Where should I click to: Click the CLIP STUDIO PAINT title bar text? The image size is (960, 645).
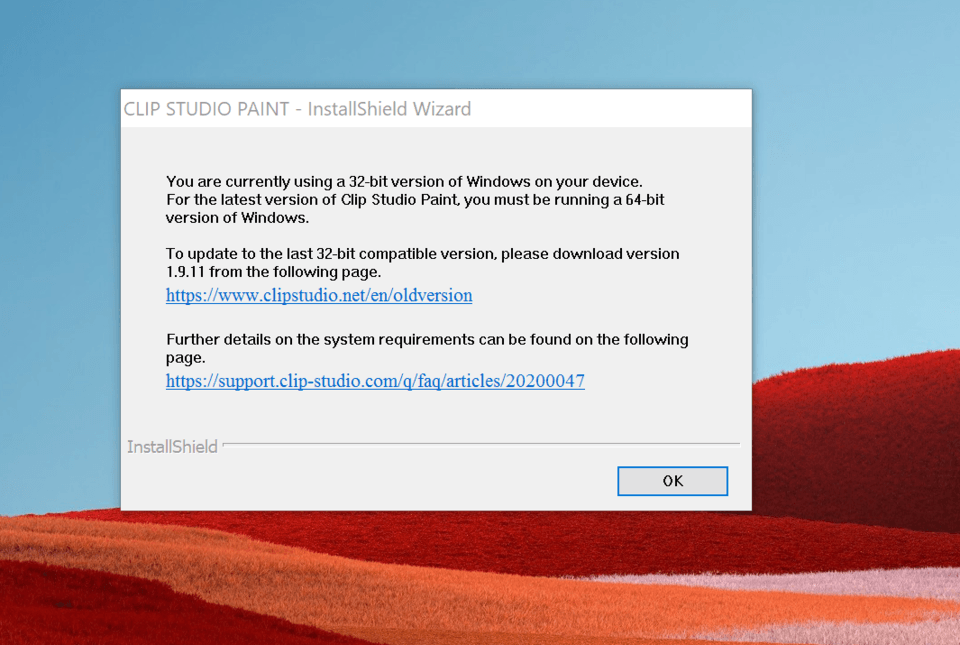(298, 109)
